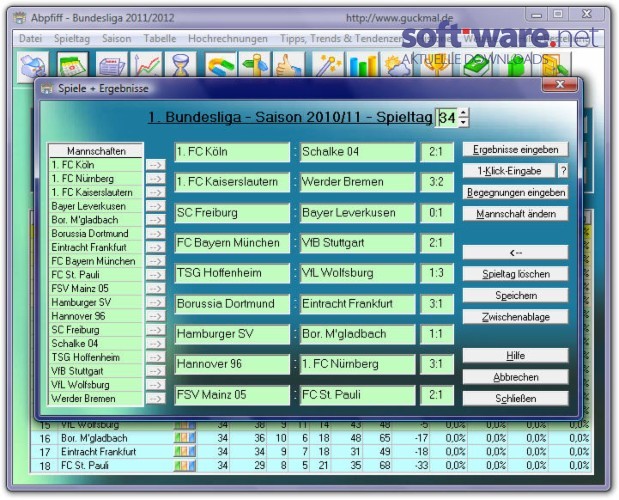Screen dimensions: 619x500
Task: Click the arrow button beside FSV Mainz 05 in list
Action: (156, 289)
